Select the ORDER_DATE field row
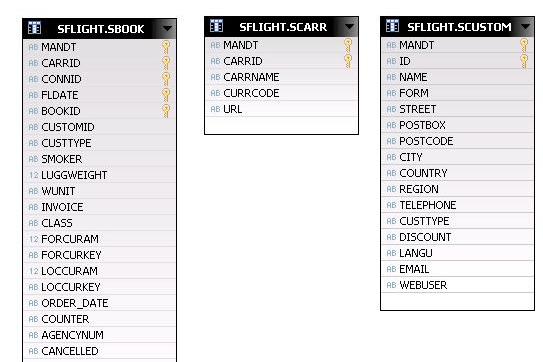 [99, 303]
